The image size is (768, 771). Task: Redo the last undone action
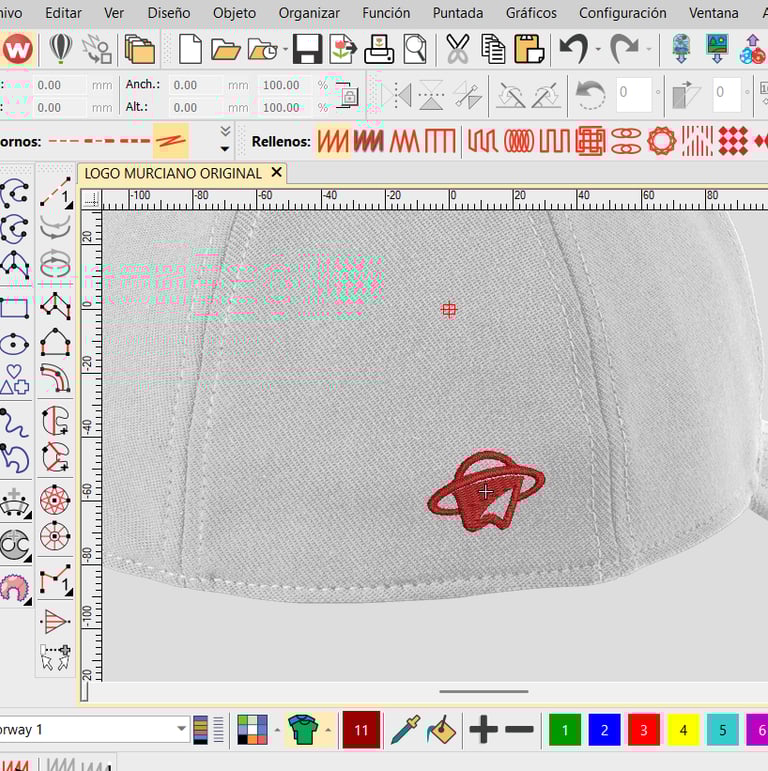[x=624, y=49]
